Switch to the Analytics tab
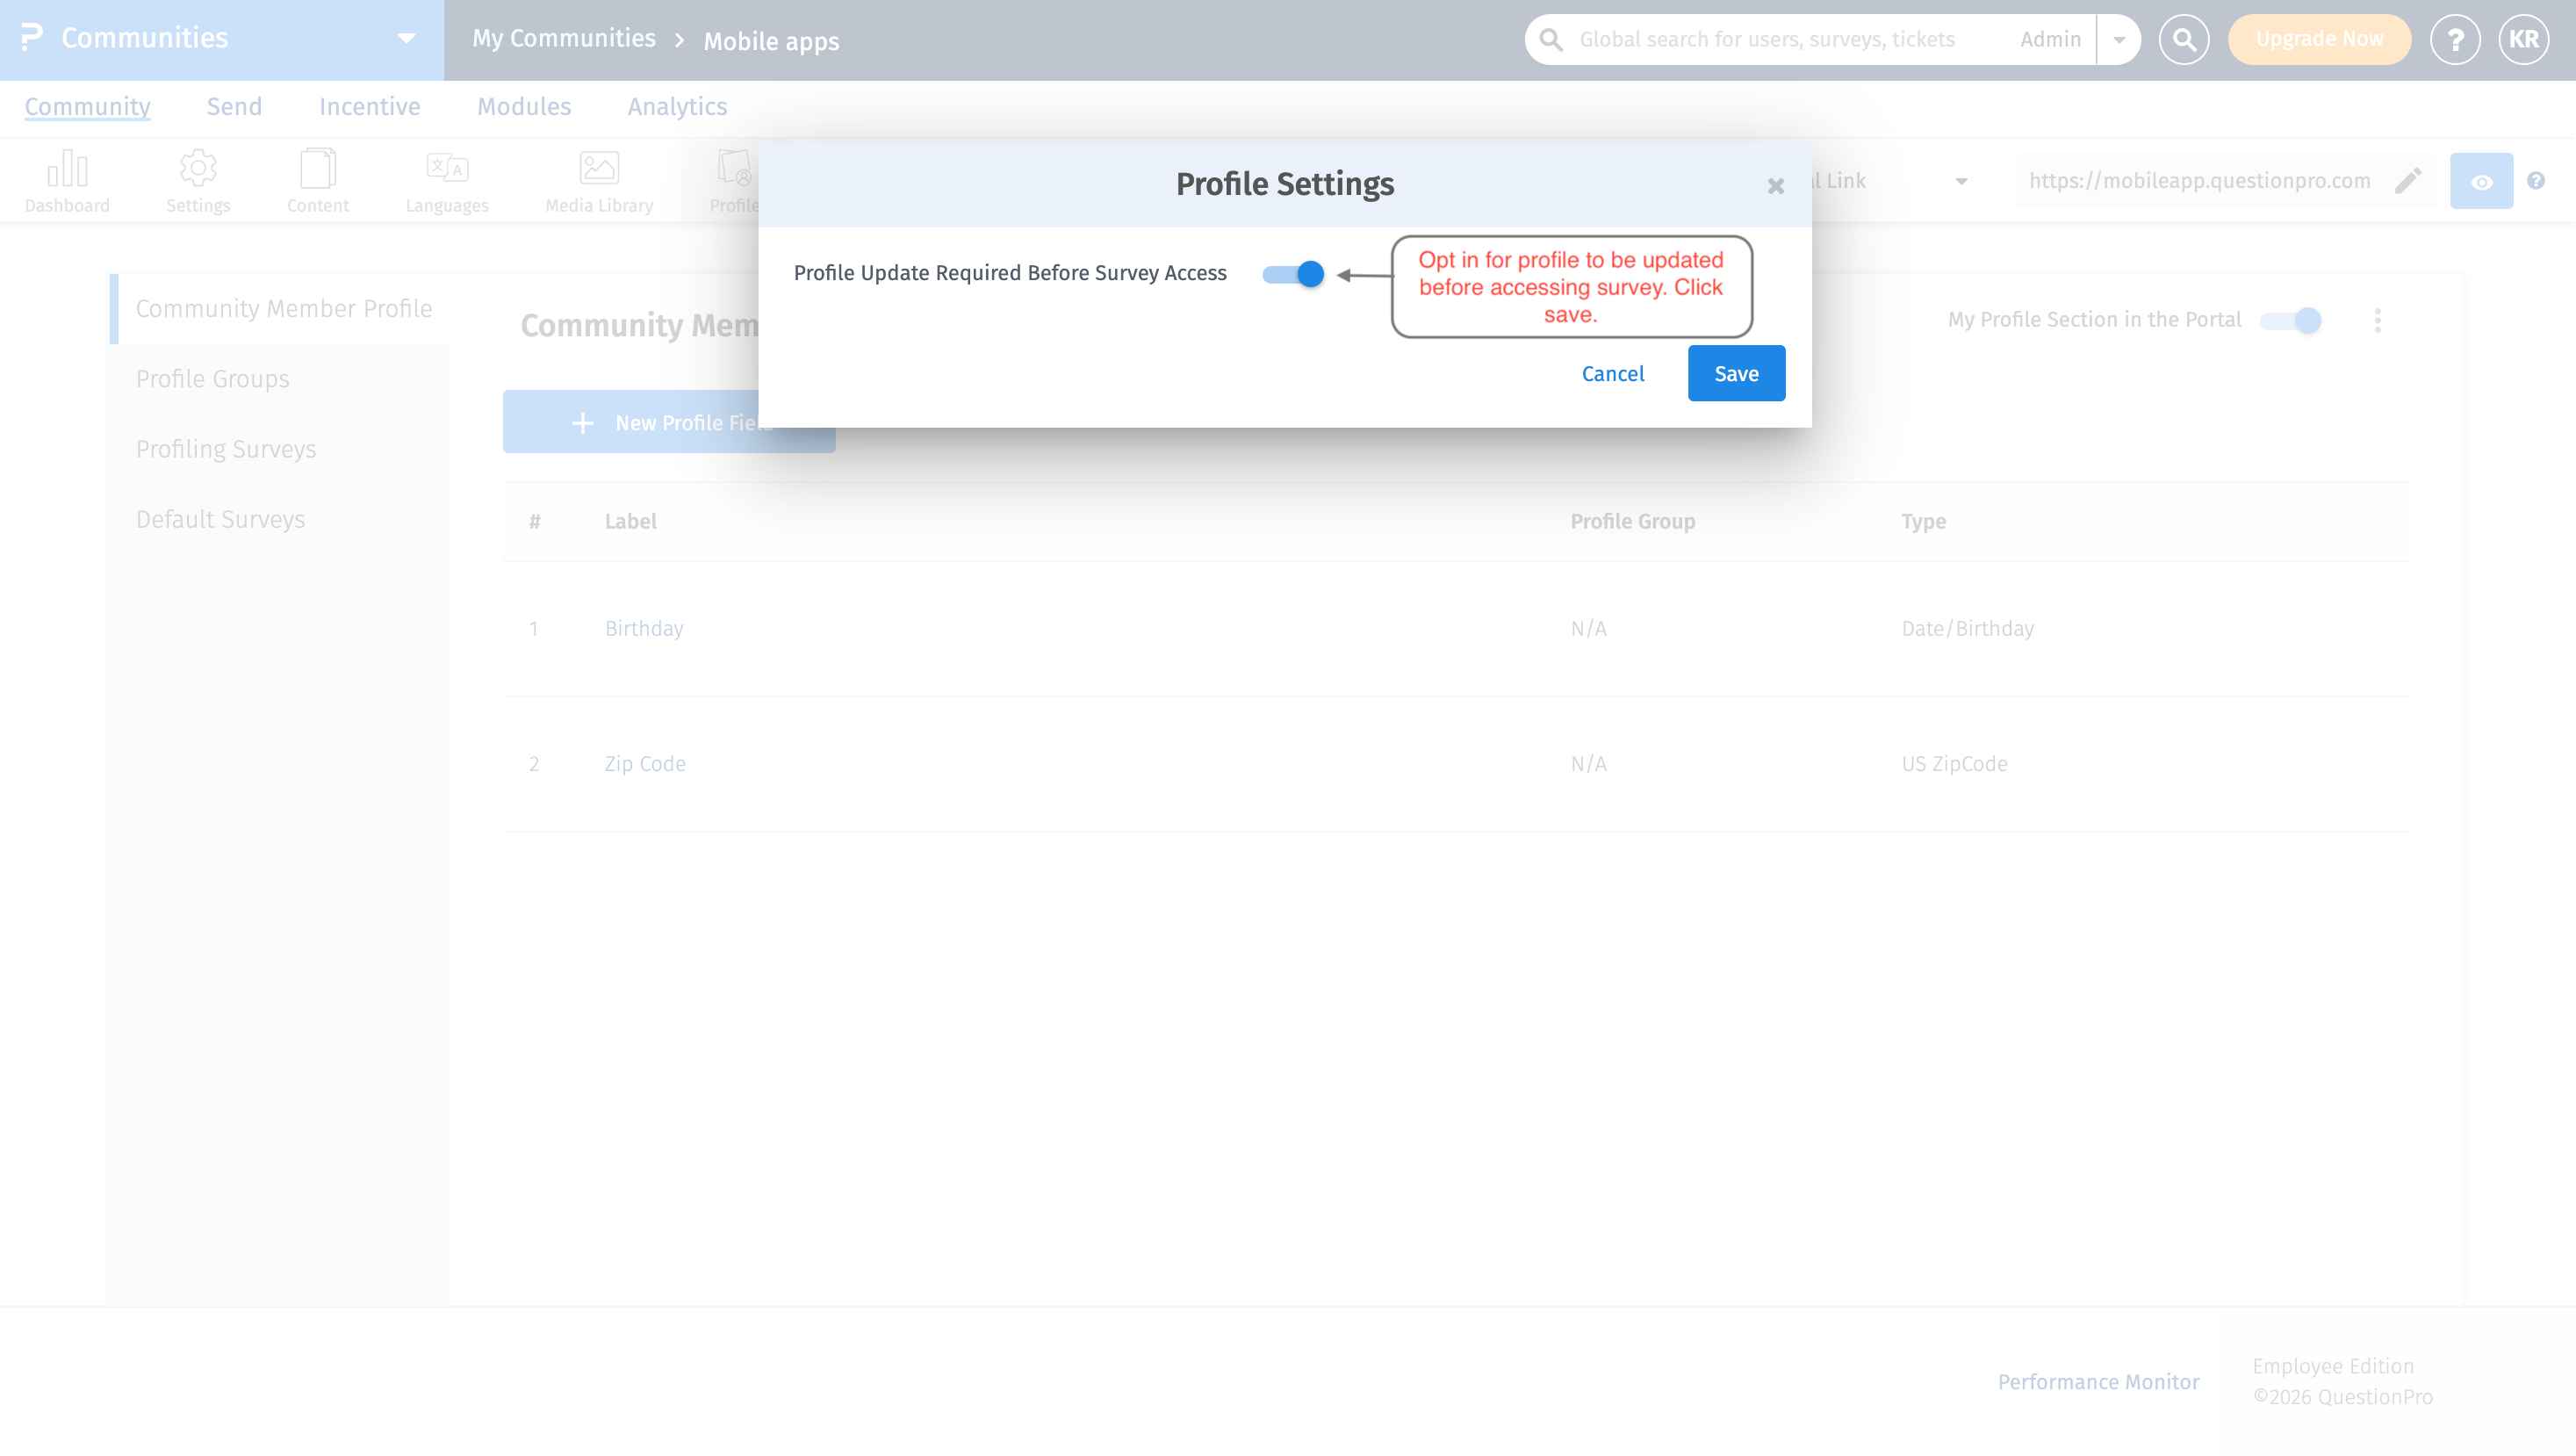 [677, 107]
